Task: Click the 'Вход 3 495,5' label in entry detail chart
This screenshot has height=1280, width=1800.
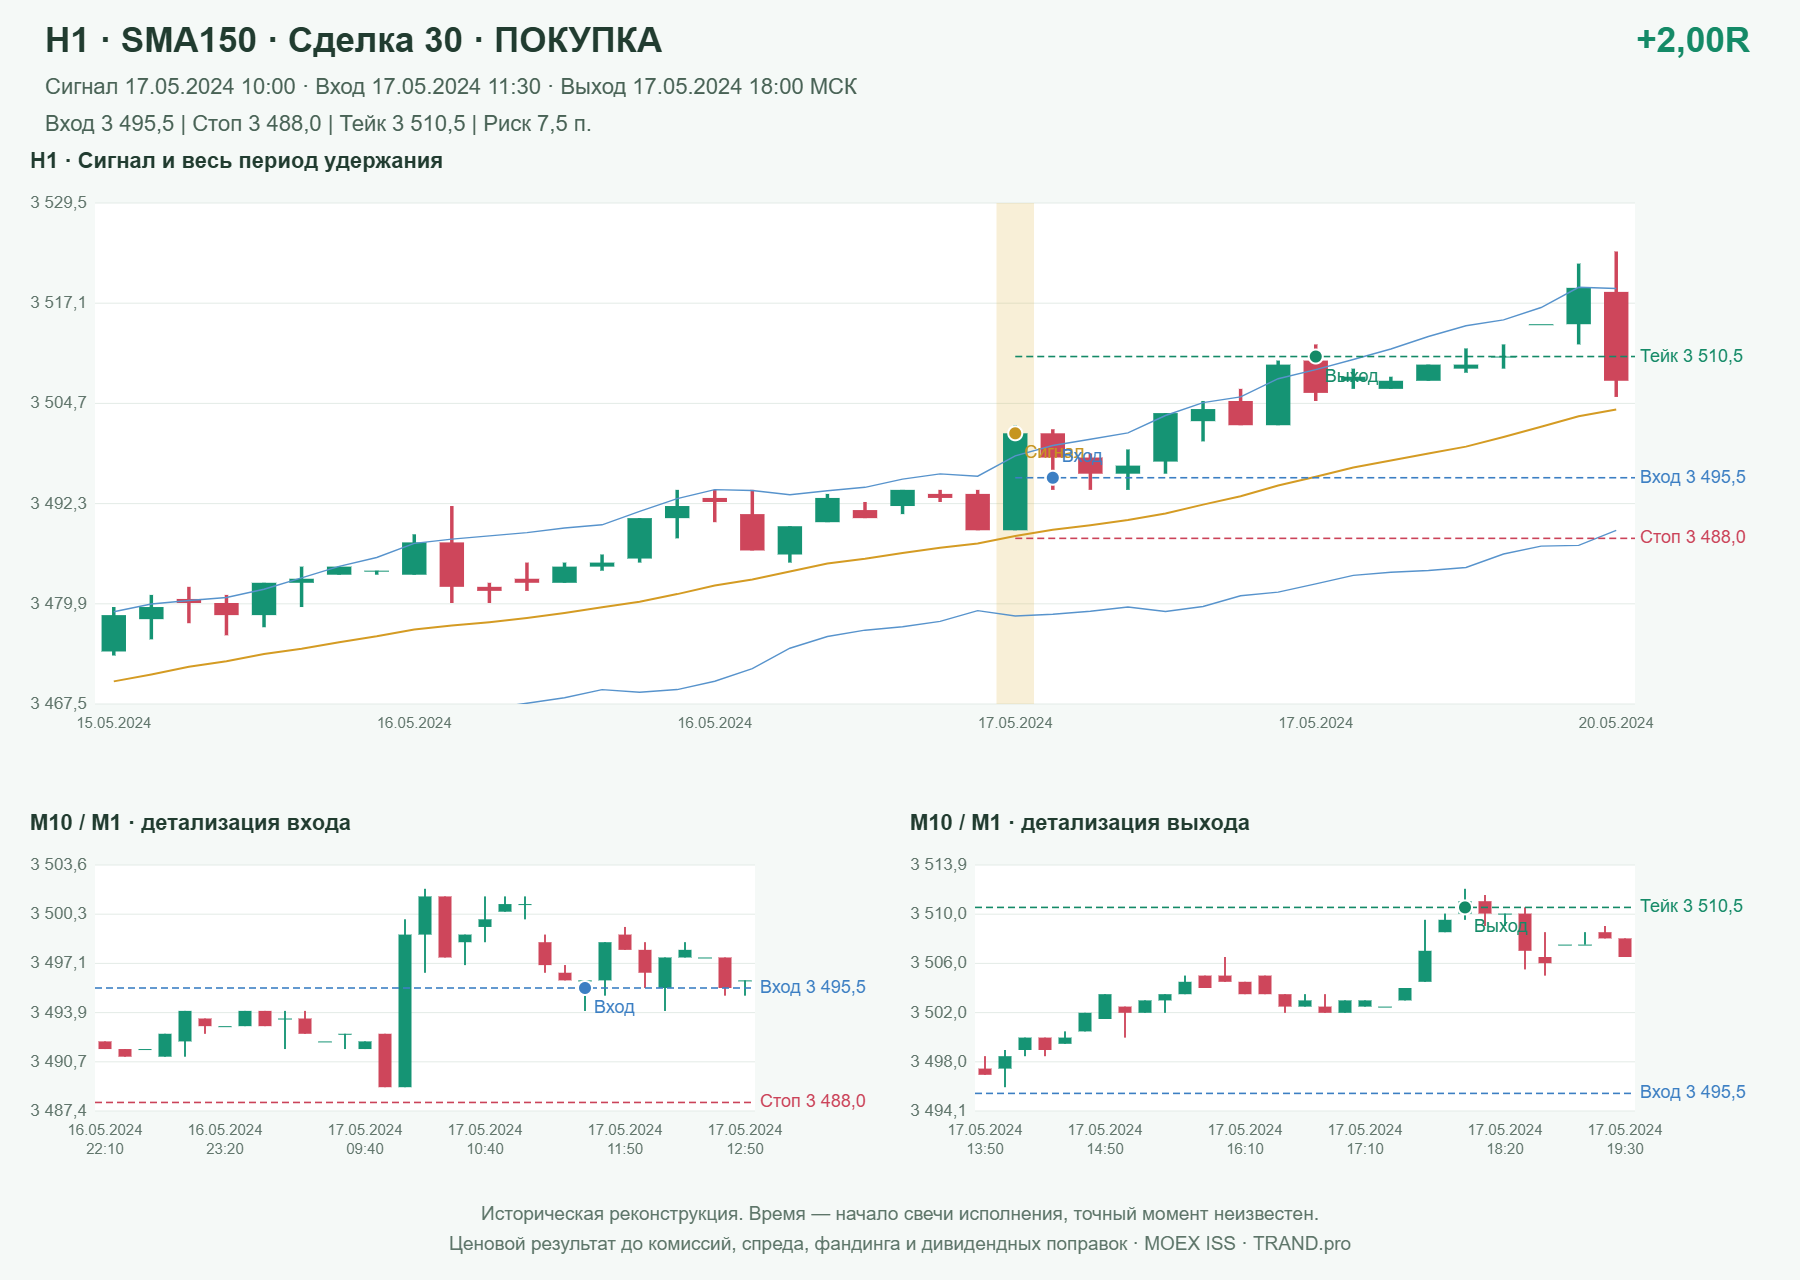Action: click(x=813, y=987)
